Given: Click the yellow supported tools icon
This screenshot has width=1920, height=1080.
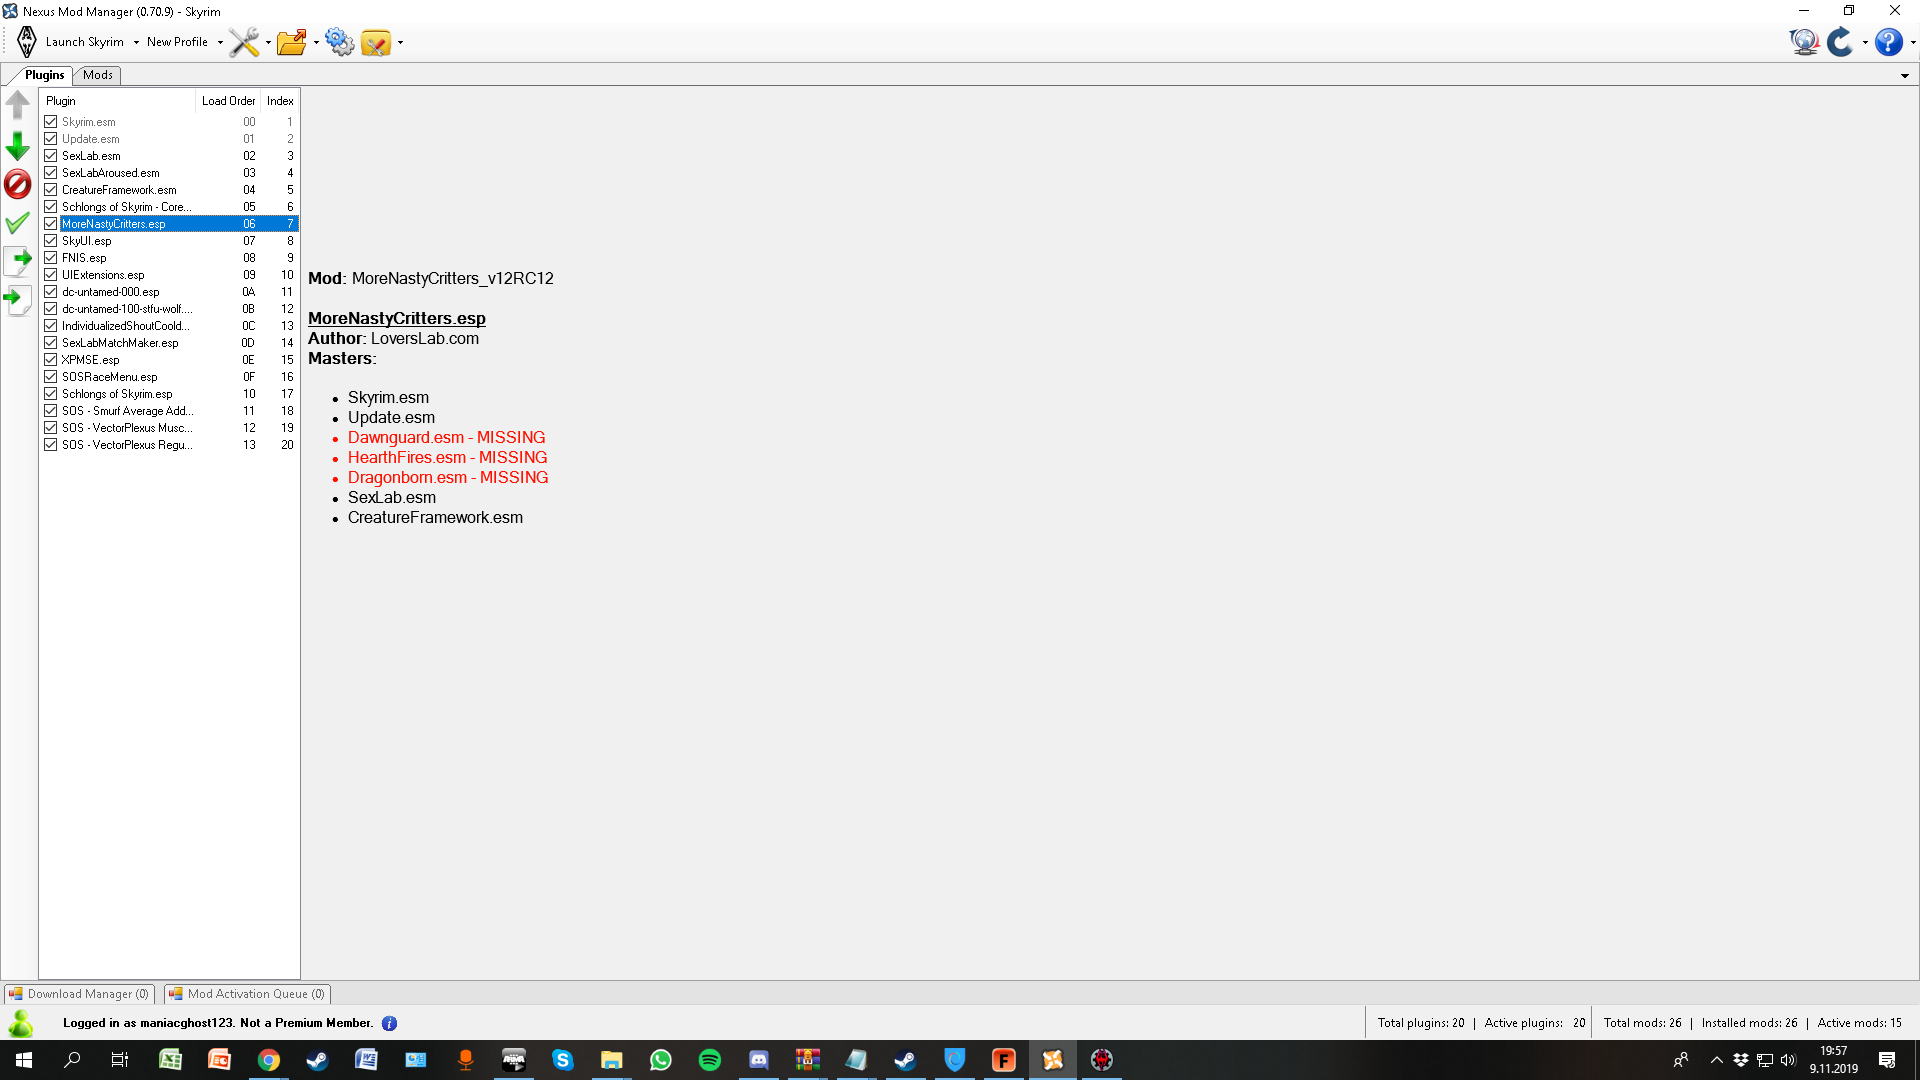Looking at the screenshot, I should pos(376,42).
